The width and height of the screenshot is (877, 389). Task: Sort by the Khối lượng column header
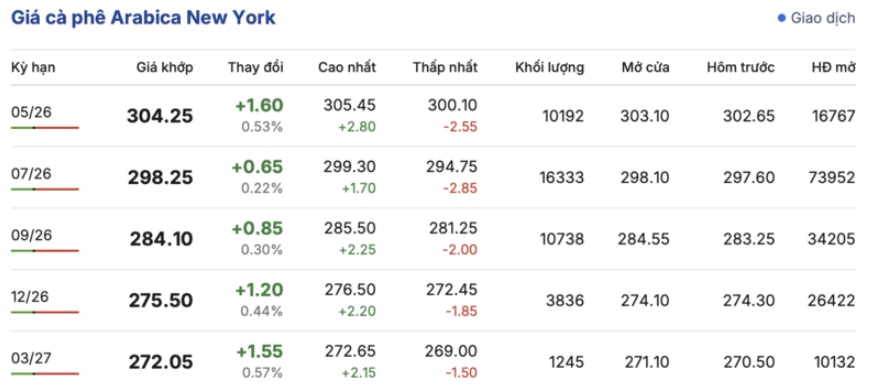[550, 68]
